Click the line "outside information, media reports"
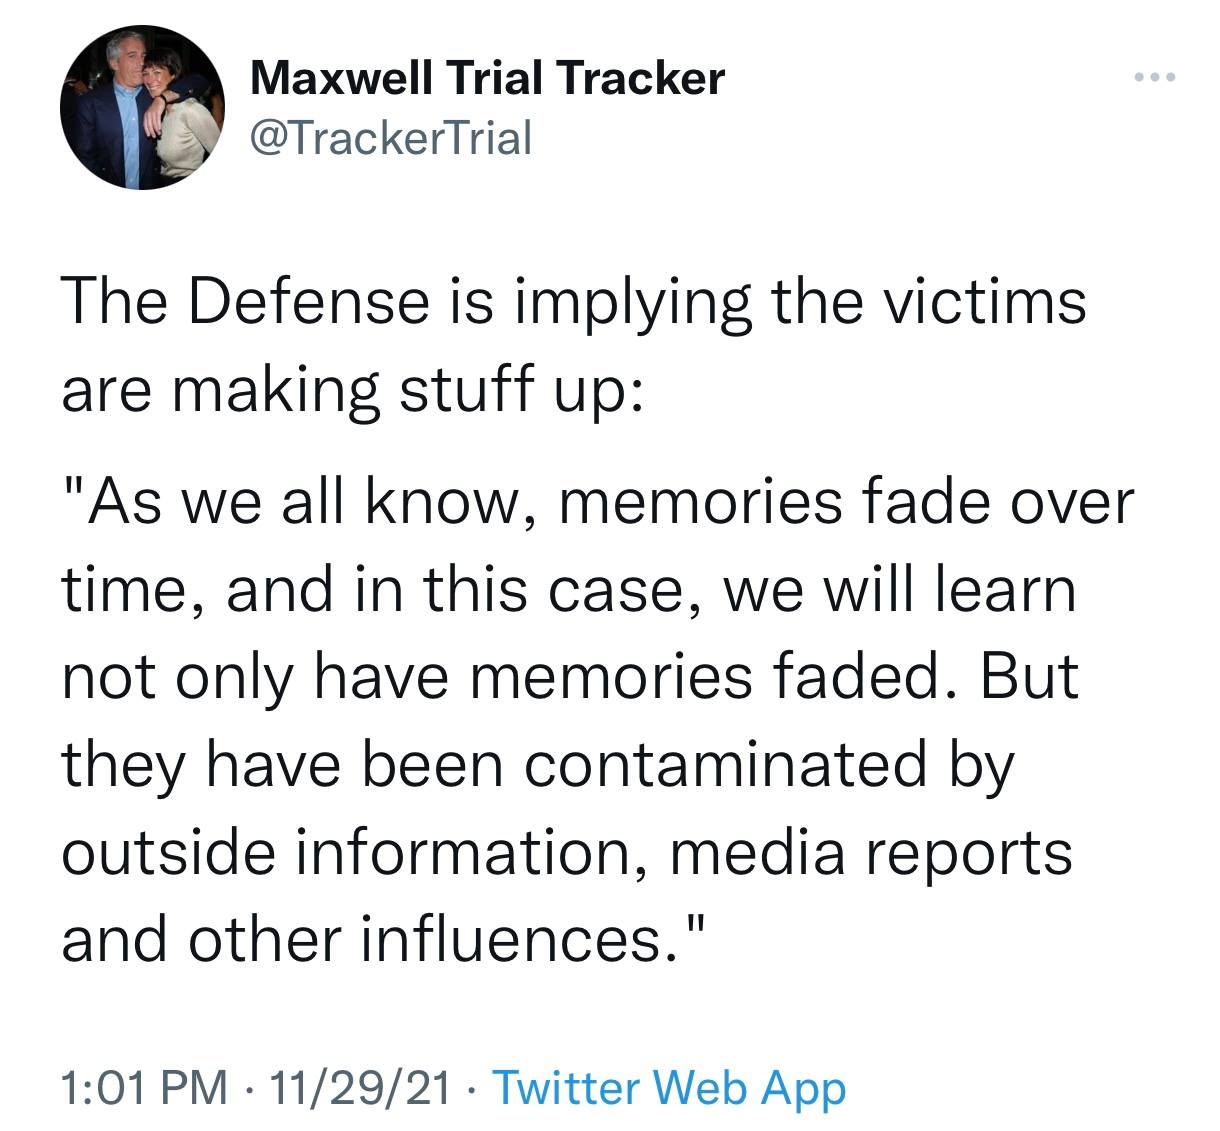The height and width of the screenshot is (1131, 1220). pos(567,853)
